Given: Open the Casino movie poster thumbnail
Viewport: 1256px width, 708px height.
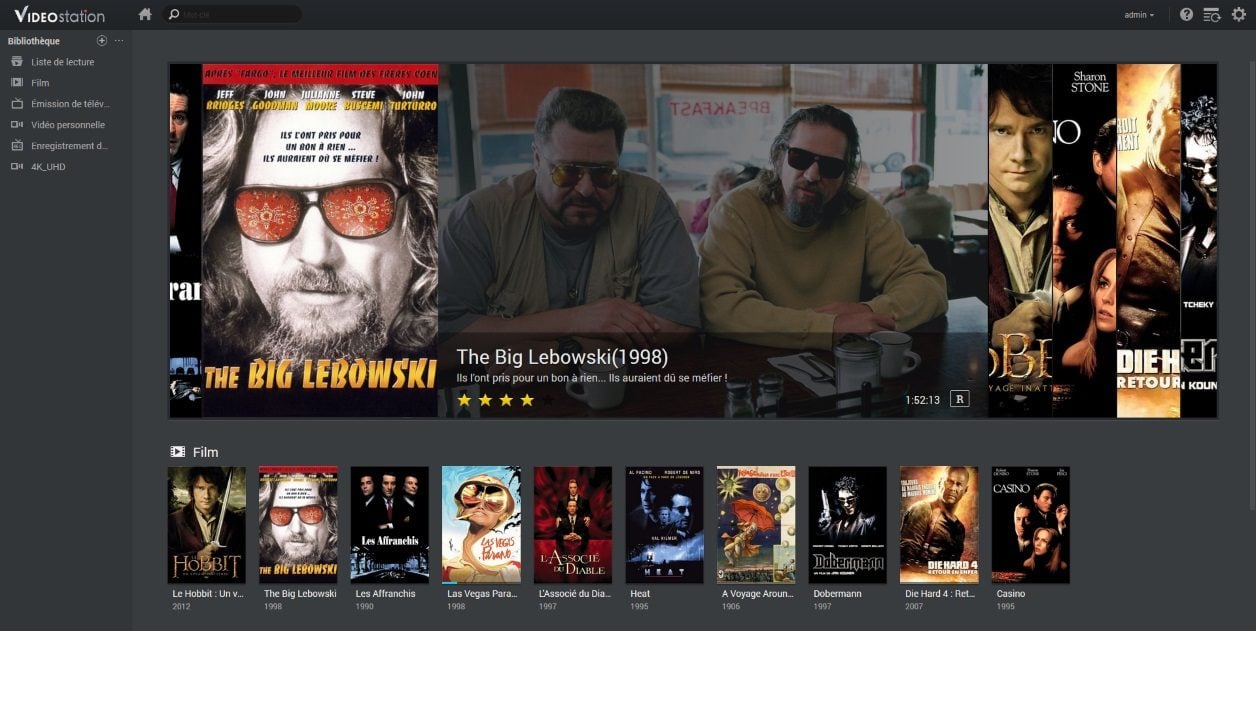Looking at the screenshot, I should pos(1030,525).
